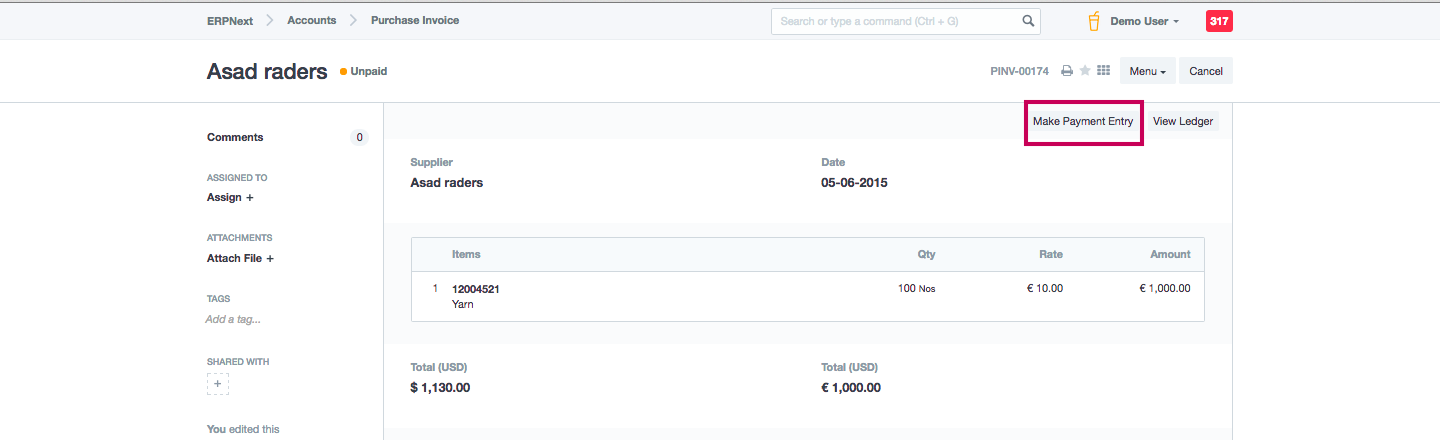Viewport: 1440px width, 440px height.
Task: Click the View Ledger button
Action: (x=1182, y=121)
